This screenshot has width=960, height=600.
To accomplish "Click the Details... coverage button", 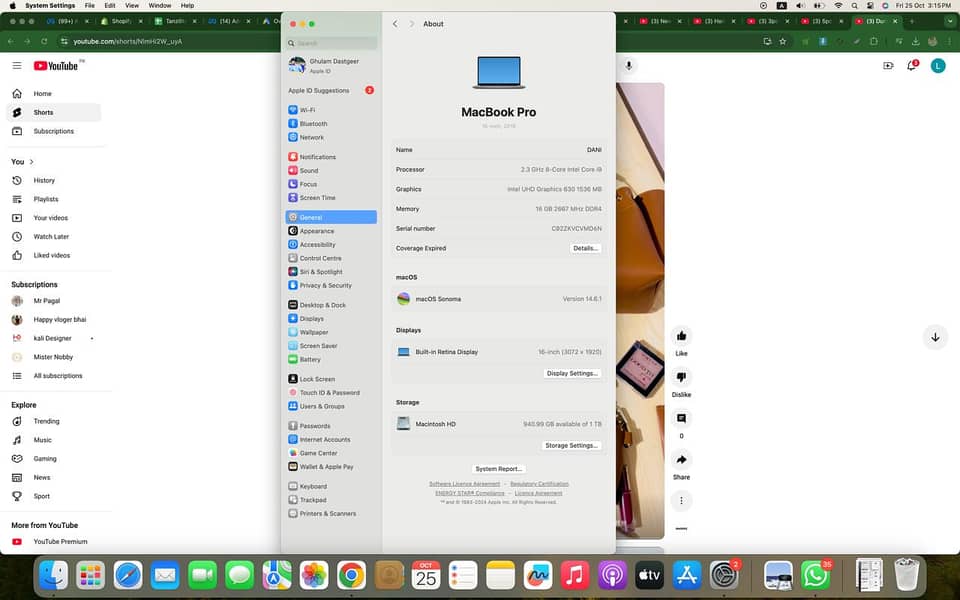I will coord(585,248).
